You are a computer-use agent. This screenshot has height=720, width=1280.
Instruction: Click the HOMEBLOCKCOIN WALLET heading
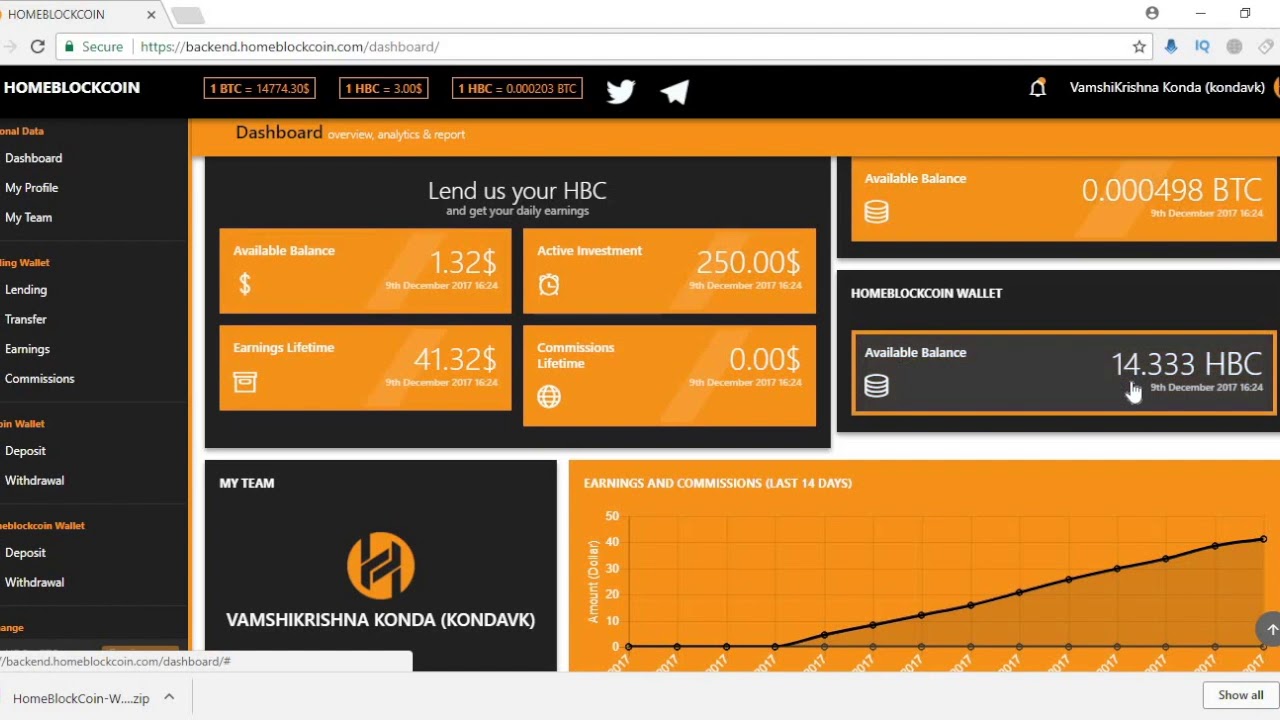point(926,293)
